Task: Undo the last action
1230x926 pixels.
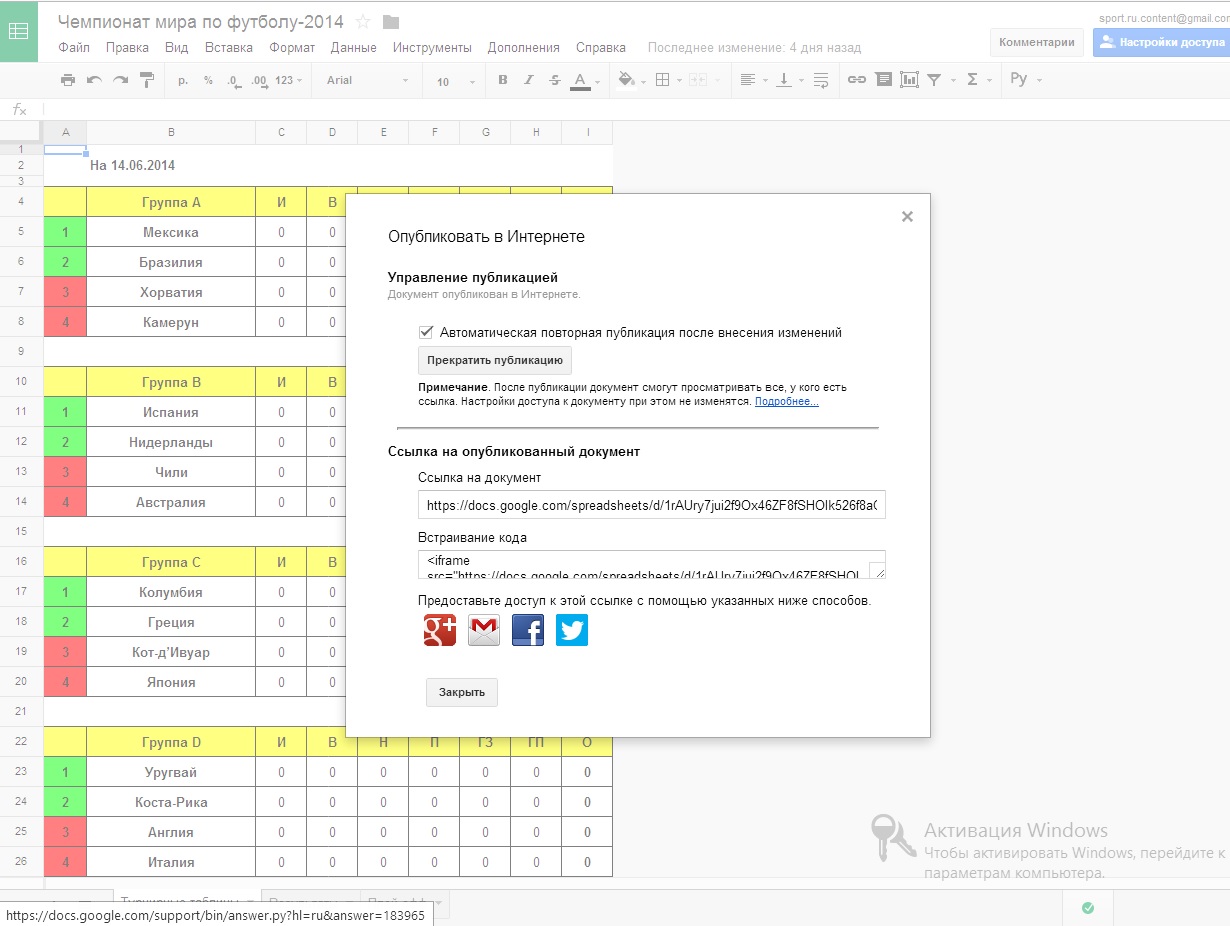Action: coord(94,80)
